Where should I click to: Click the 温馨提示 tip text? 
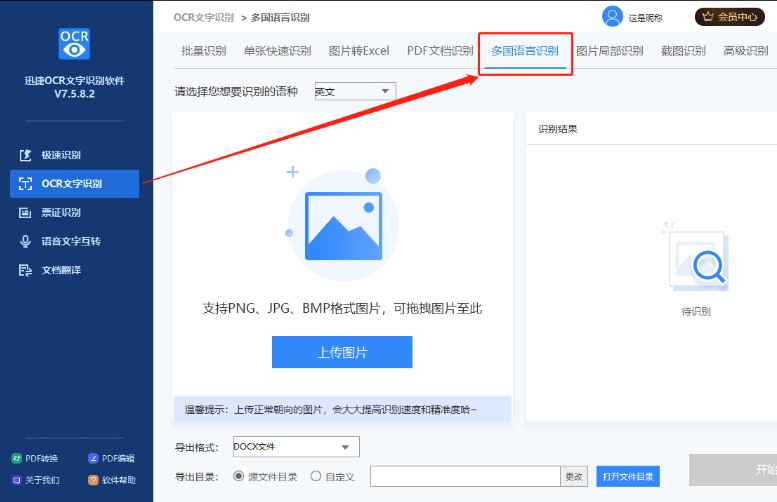point(331,409)
